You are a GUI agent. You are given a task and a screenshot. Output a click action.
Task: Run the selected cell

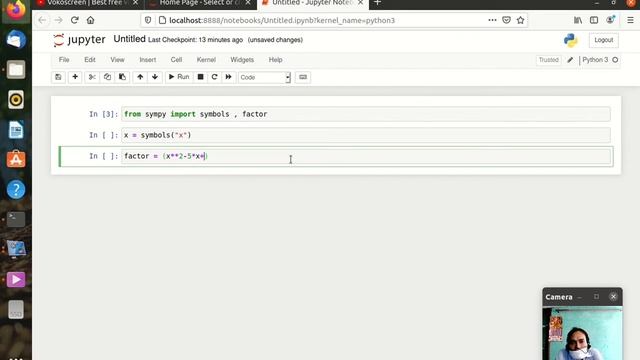179,77
